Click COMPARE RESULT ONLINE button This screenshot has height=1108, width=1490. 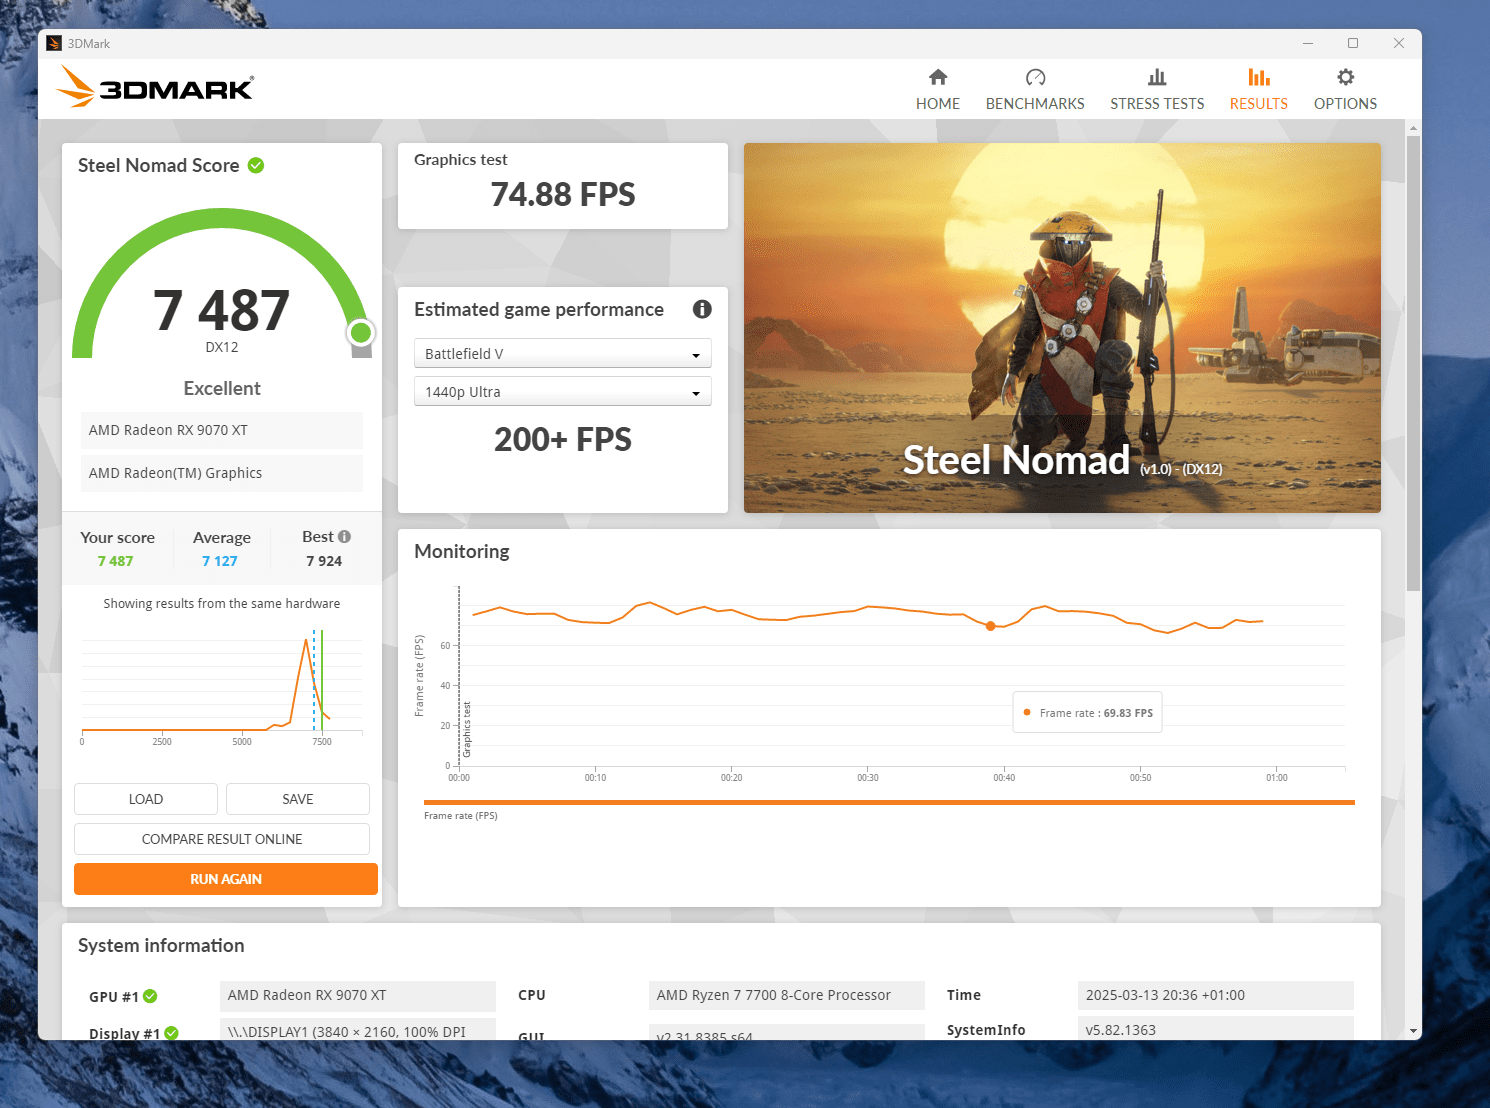(222, 839)
